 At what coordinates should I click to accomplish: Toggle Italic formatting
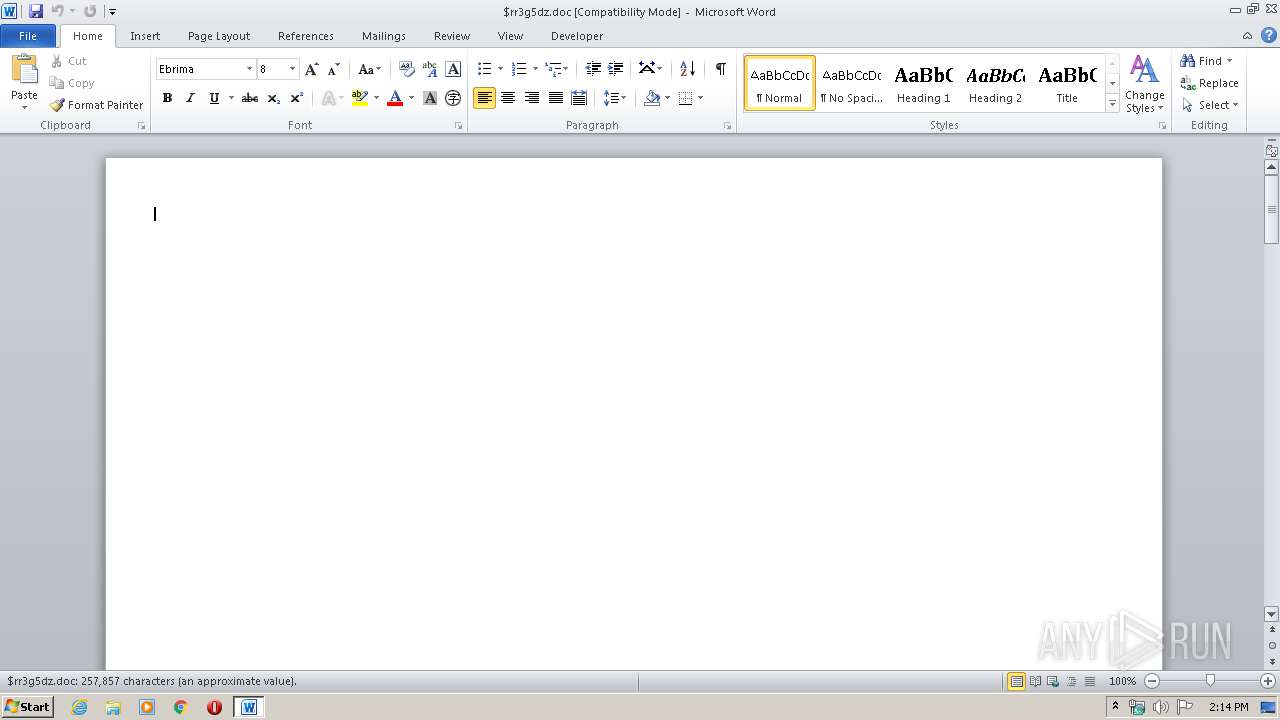click(x=190, y=98)
